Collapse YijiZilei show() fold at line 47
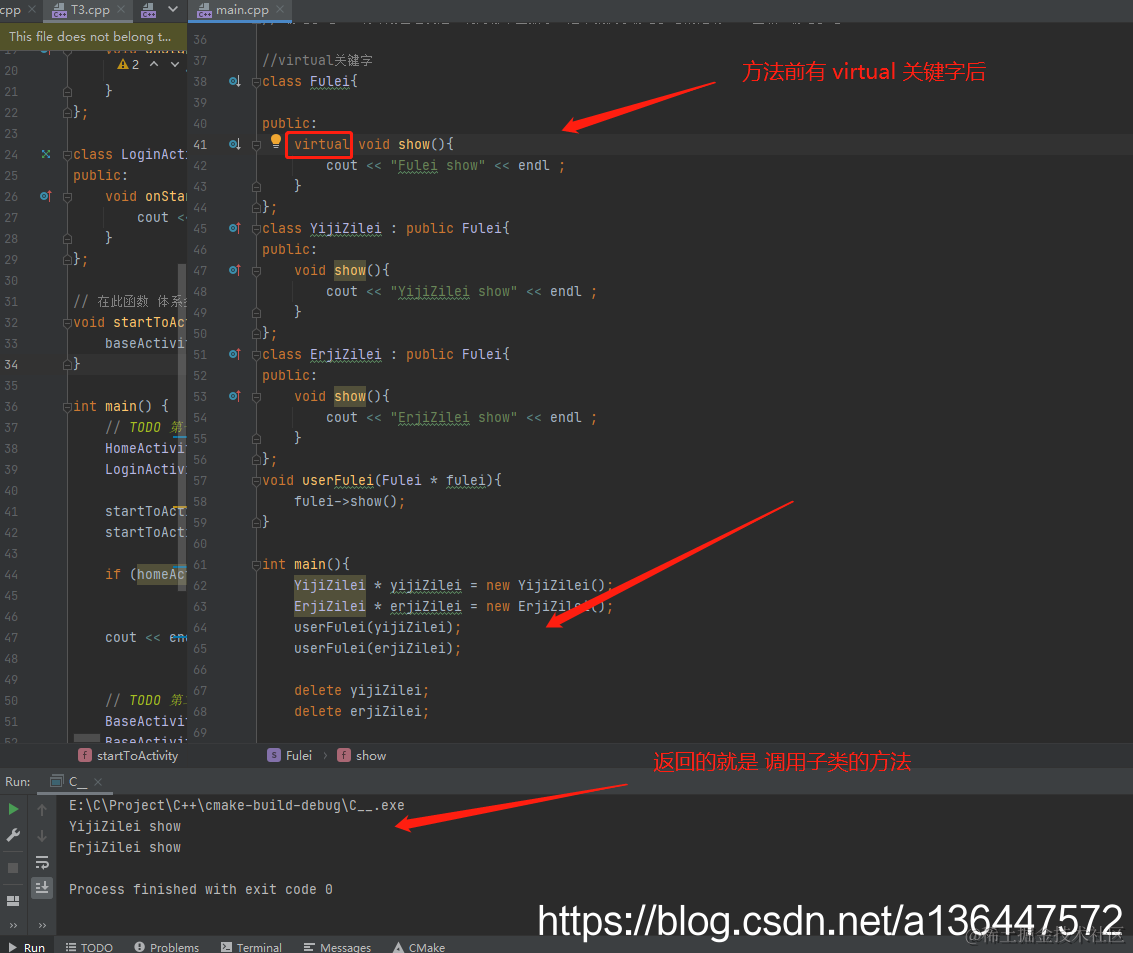Screen dimensions: 1133x953 coord(256,271)
